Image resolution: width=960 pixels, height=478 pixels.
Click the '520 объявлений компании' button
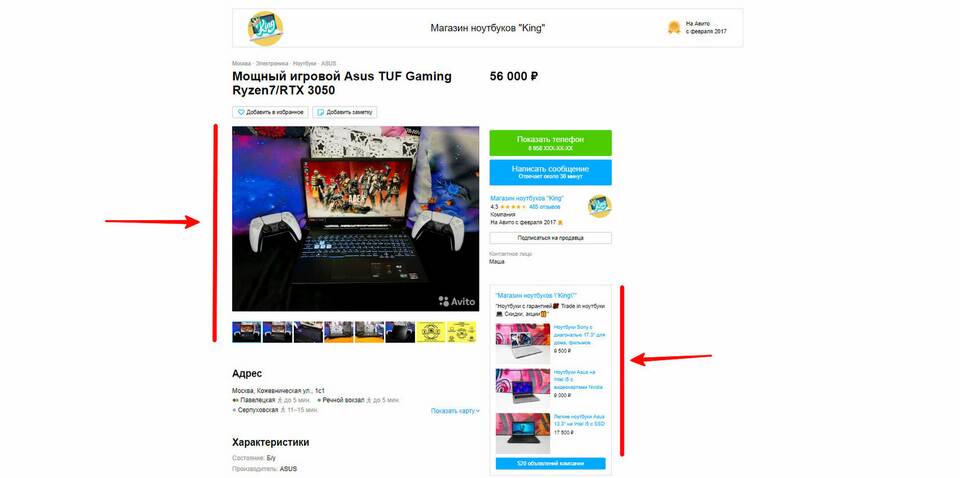550,464
